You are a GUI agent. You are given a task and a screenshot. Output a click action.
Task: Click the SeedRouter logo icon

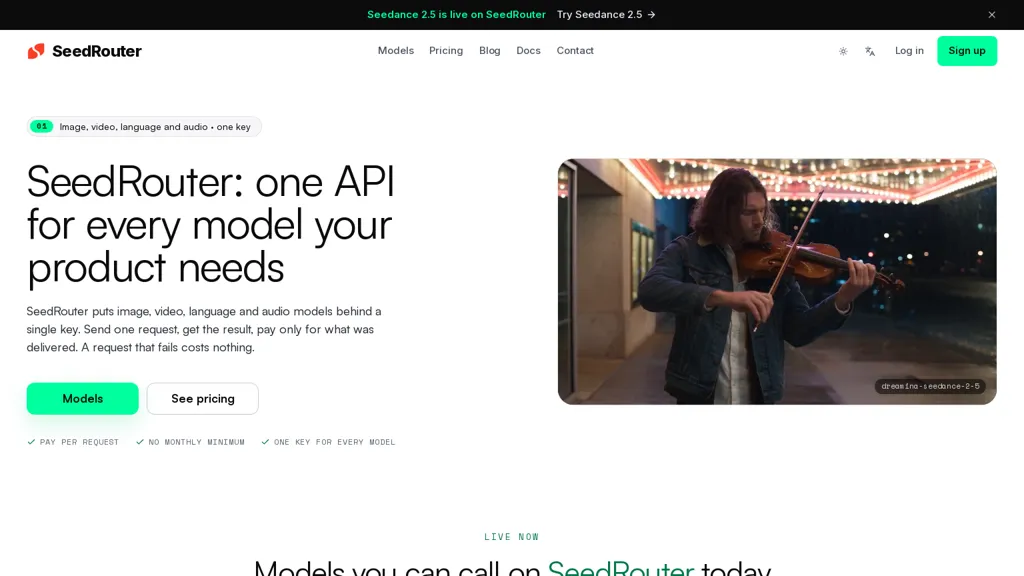[x=36, y=51]
